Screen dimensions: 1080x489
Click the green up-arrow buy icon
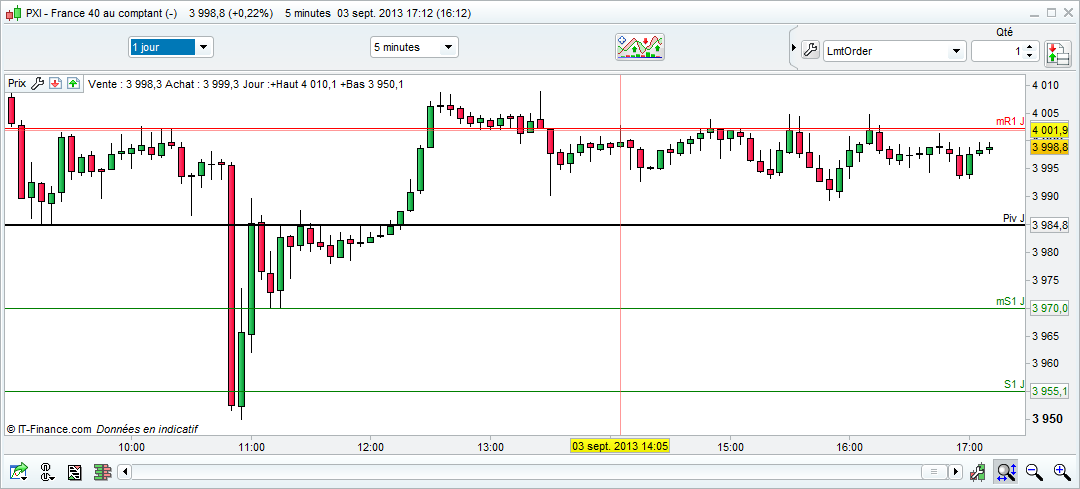(73, 83)
